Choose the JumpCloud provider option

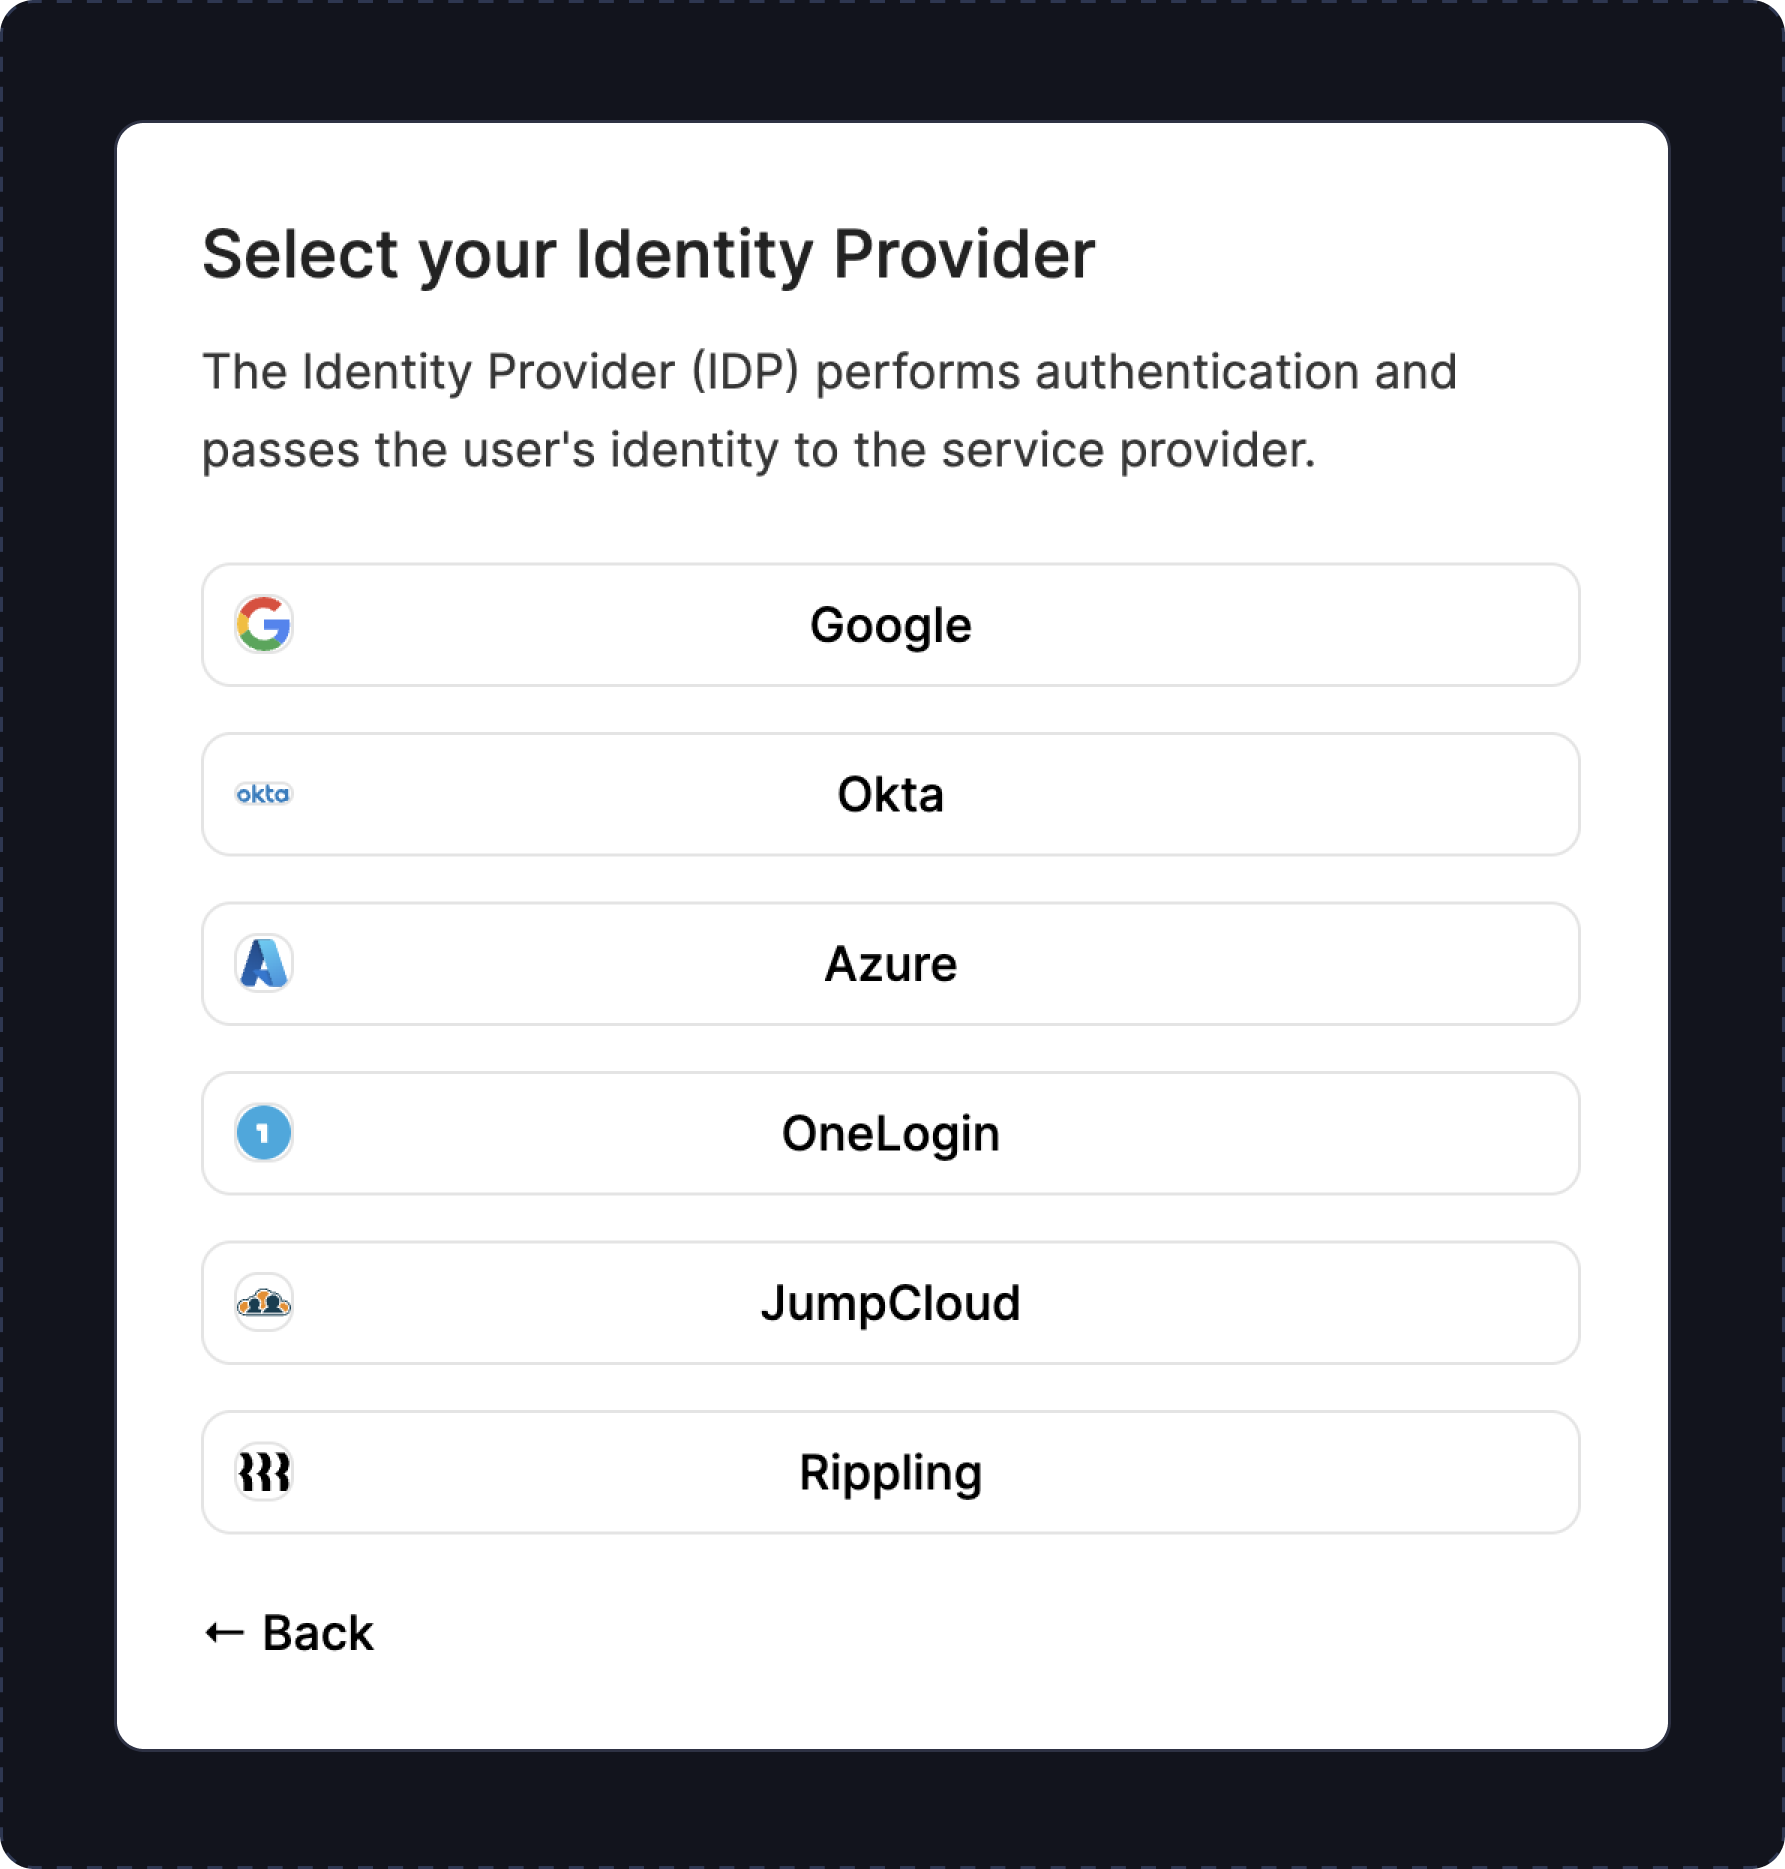[x=890, y=1303]
